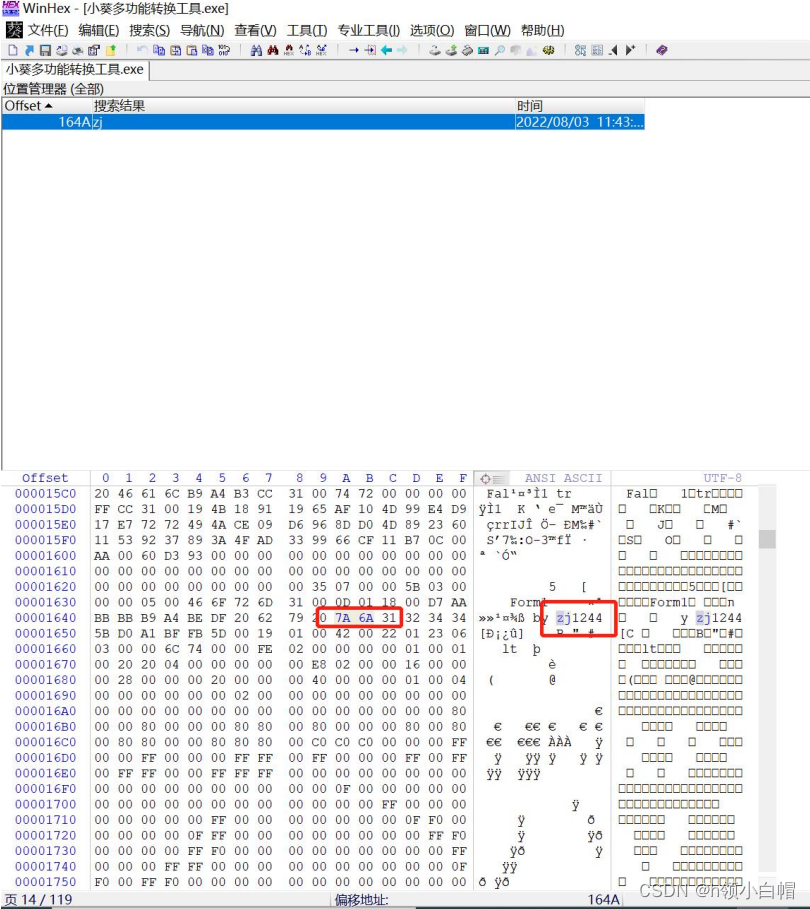The width and height of the screenshot is (810, 909).
Task: Select the 164A zj search result row
Action: point(323,122)
